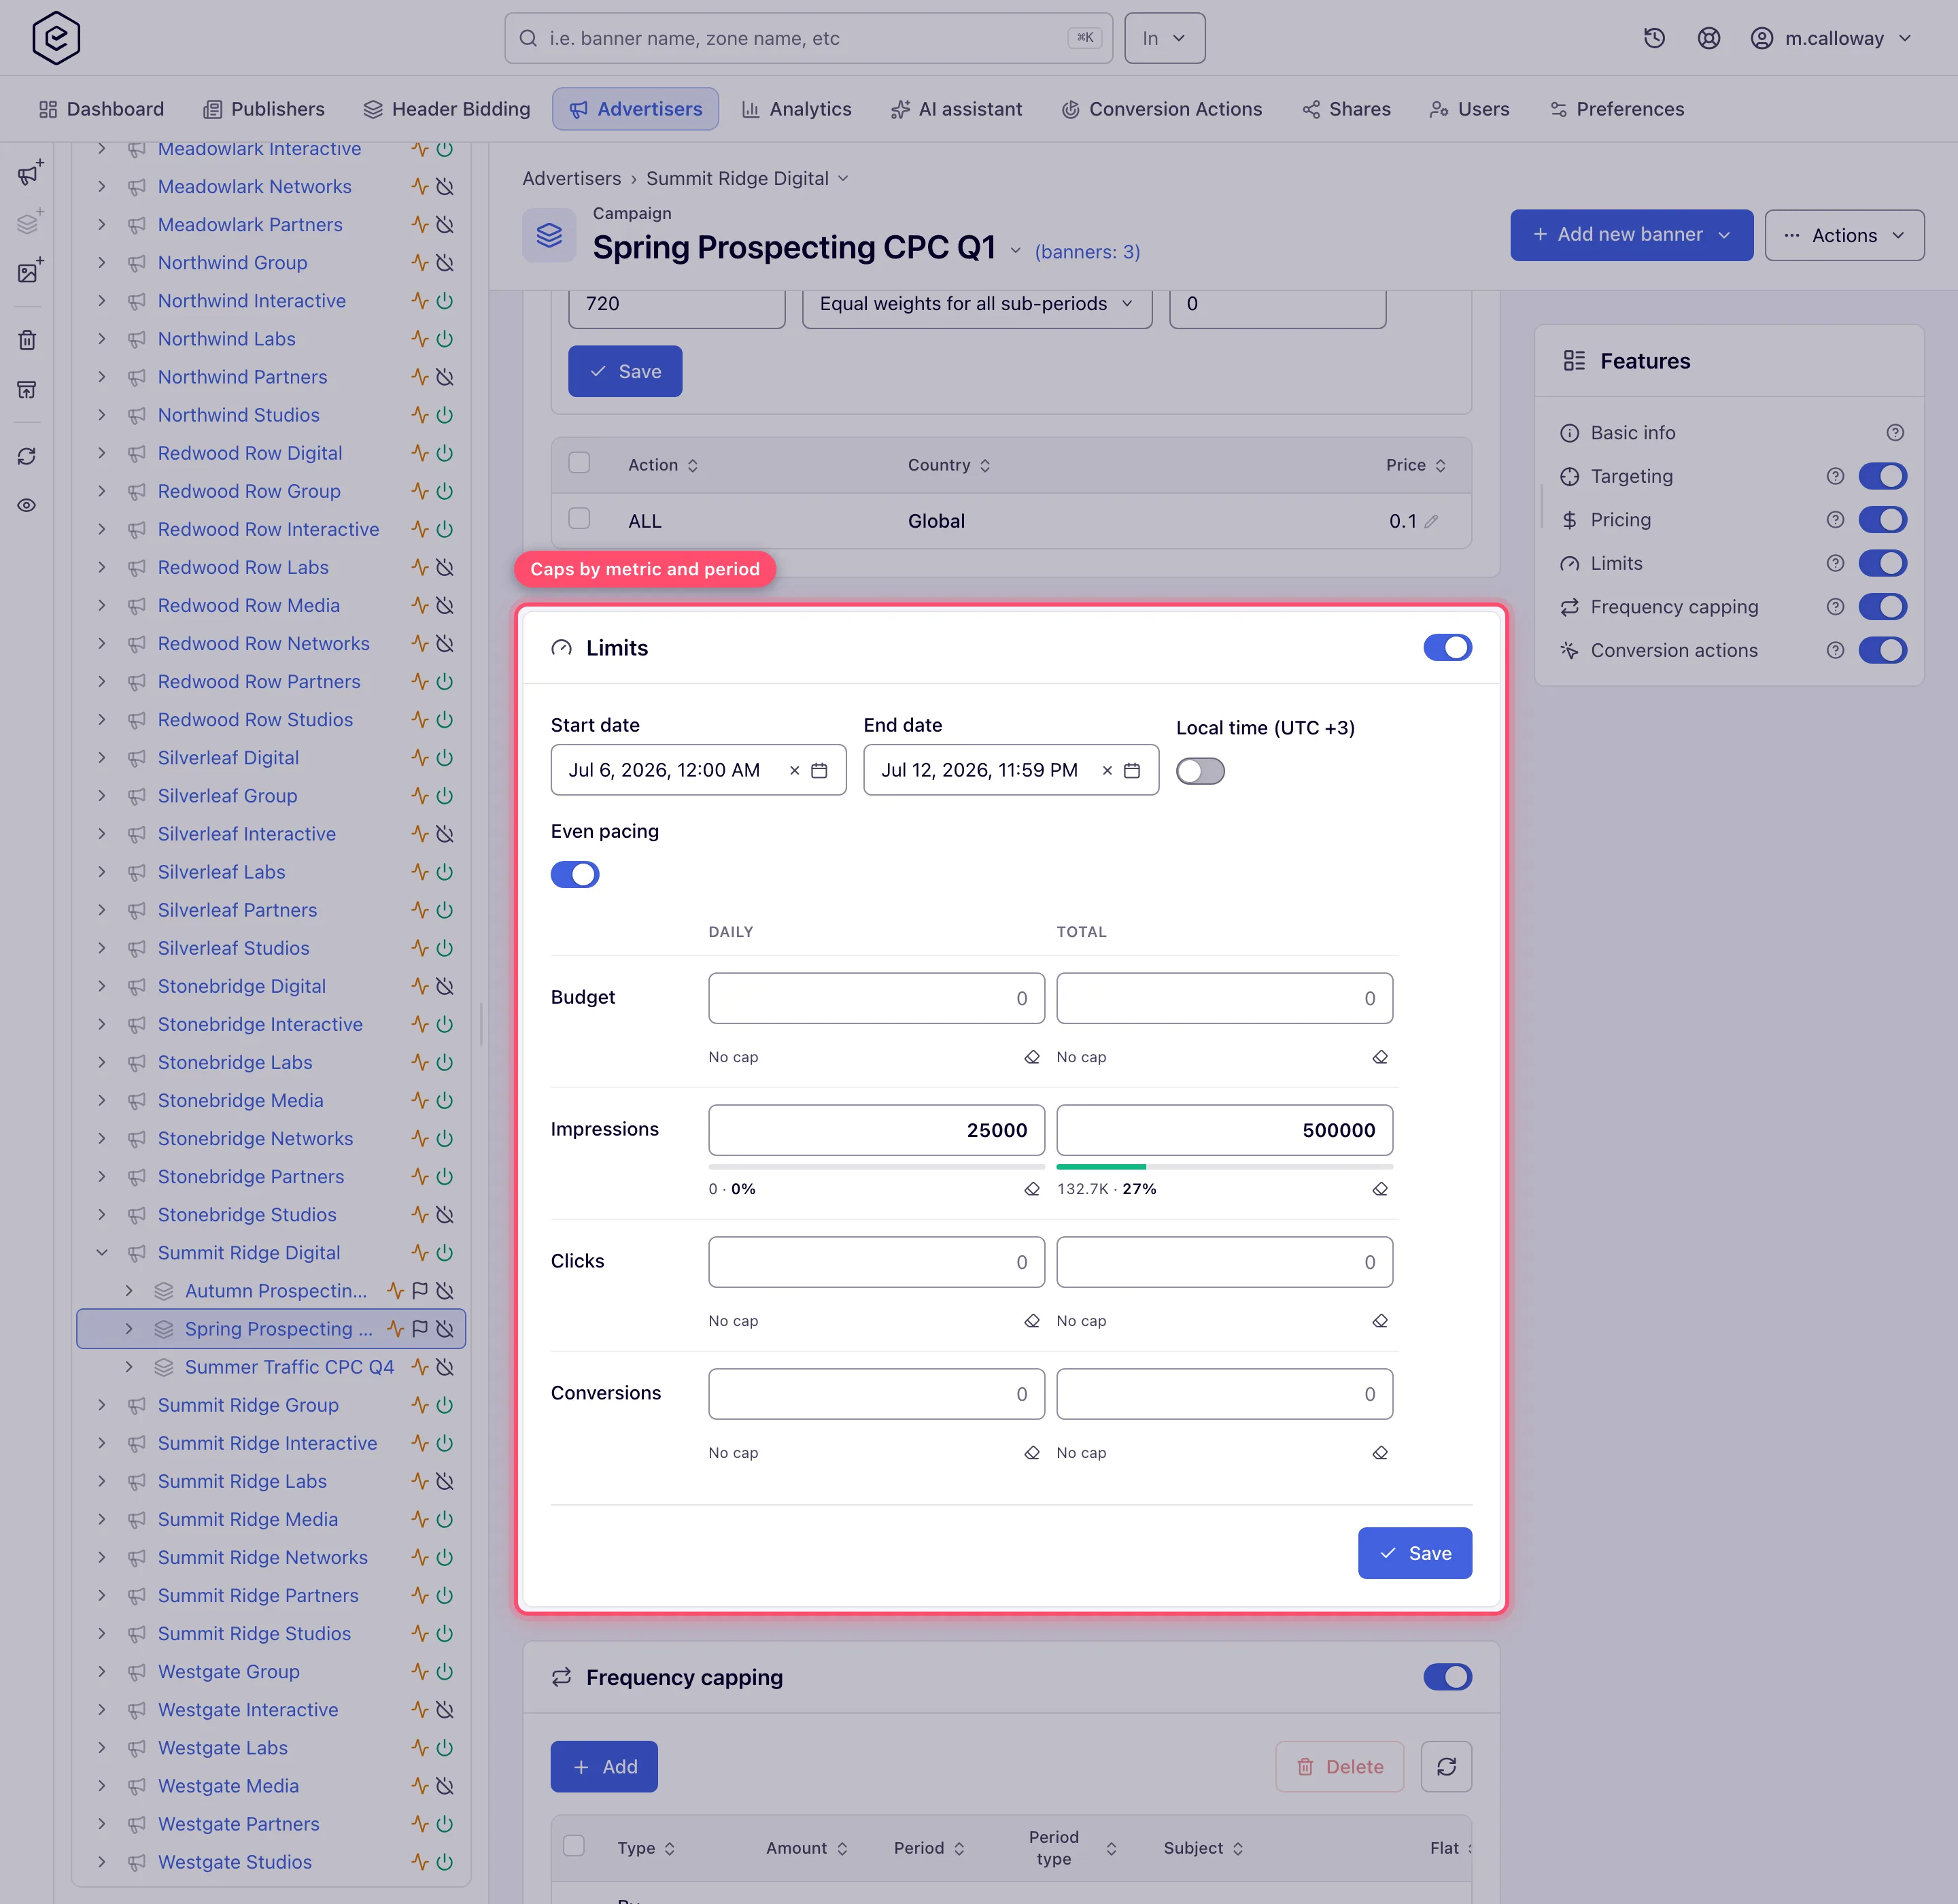Clear daily Impressions cap with eraser icon
Screen dimensions: 1958x1904
pos(1032,1189)
